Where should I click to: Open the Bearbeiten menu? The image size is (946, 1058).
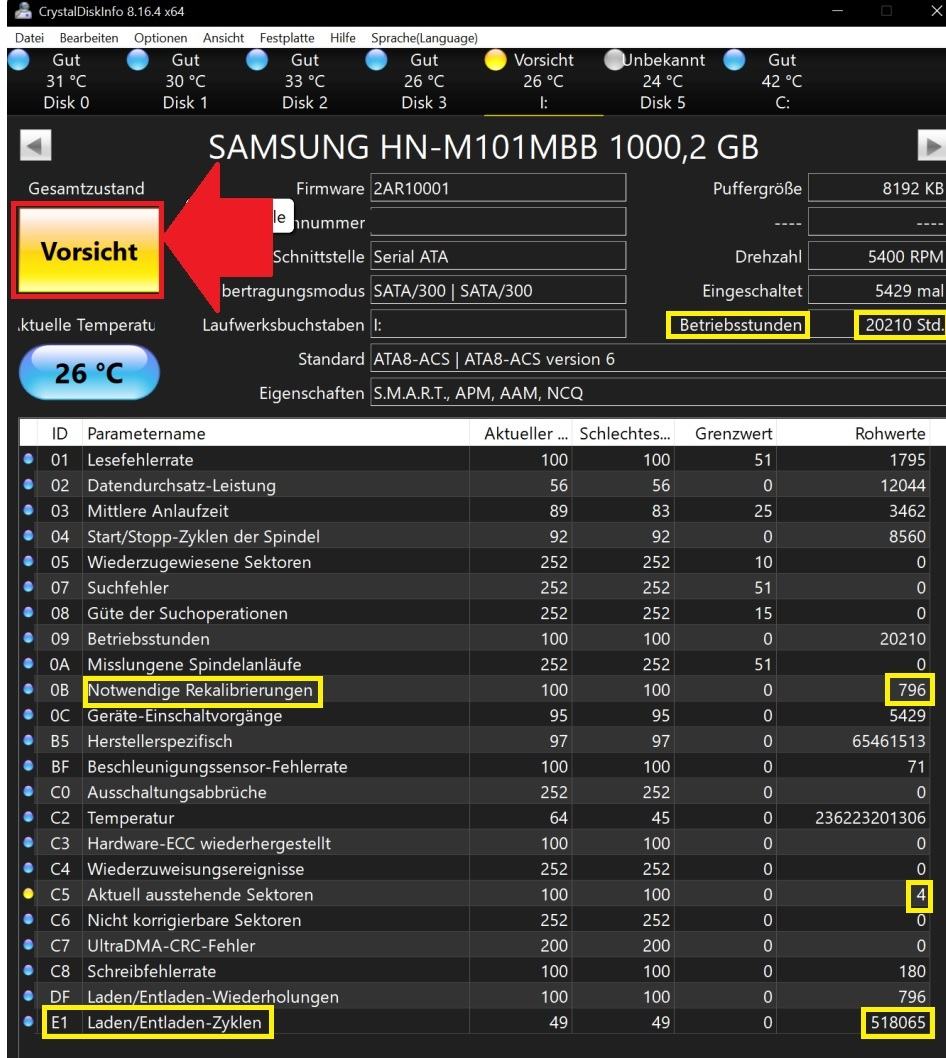point(88,38)
